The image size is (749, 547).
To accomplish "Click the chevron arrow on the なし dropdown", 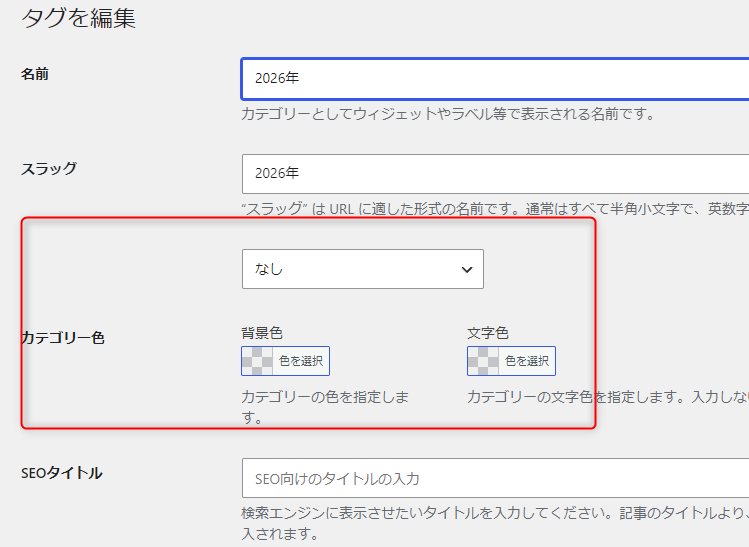I will tap(466, 270).
